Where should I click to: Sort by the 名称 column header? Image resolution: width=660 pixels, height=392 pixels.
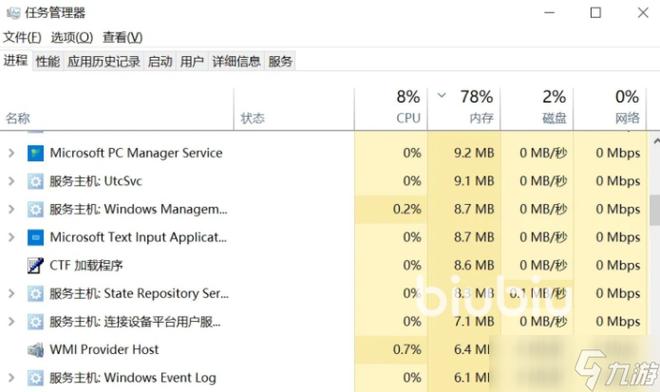point(117,109)
